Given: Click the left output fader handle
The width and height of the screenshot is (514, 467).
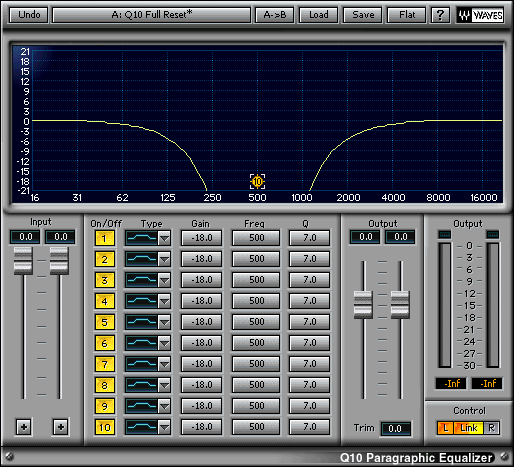Looking at the screenshot, I should 363,305.
